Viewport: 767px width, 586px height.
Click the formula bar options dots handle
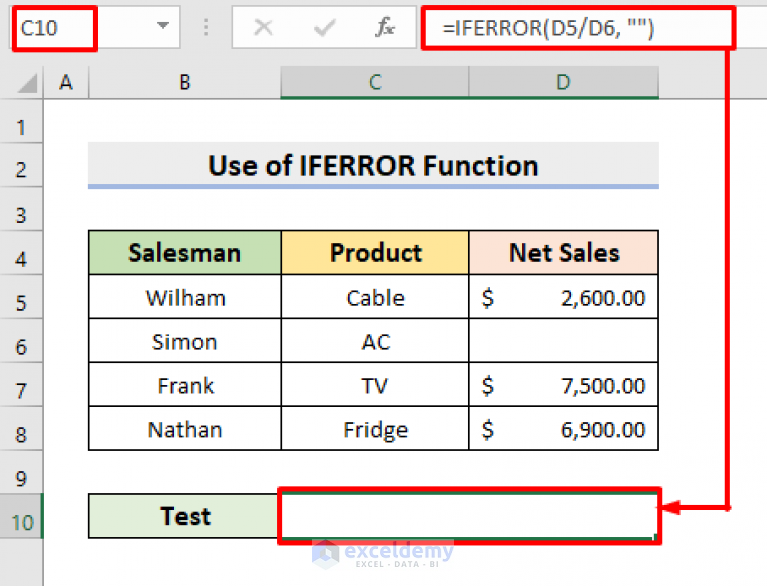[206, 27]
